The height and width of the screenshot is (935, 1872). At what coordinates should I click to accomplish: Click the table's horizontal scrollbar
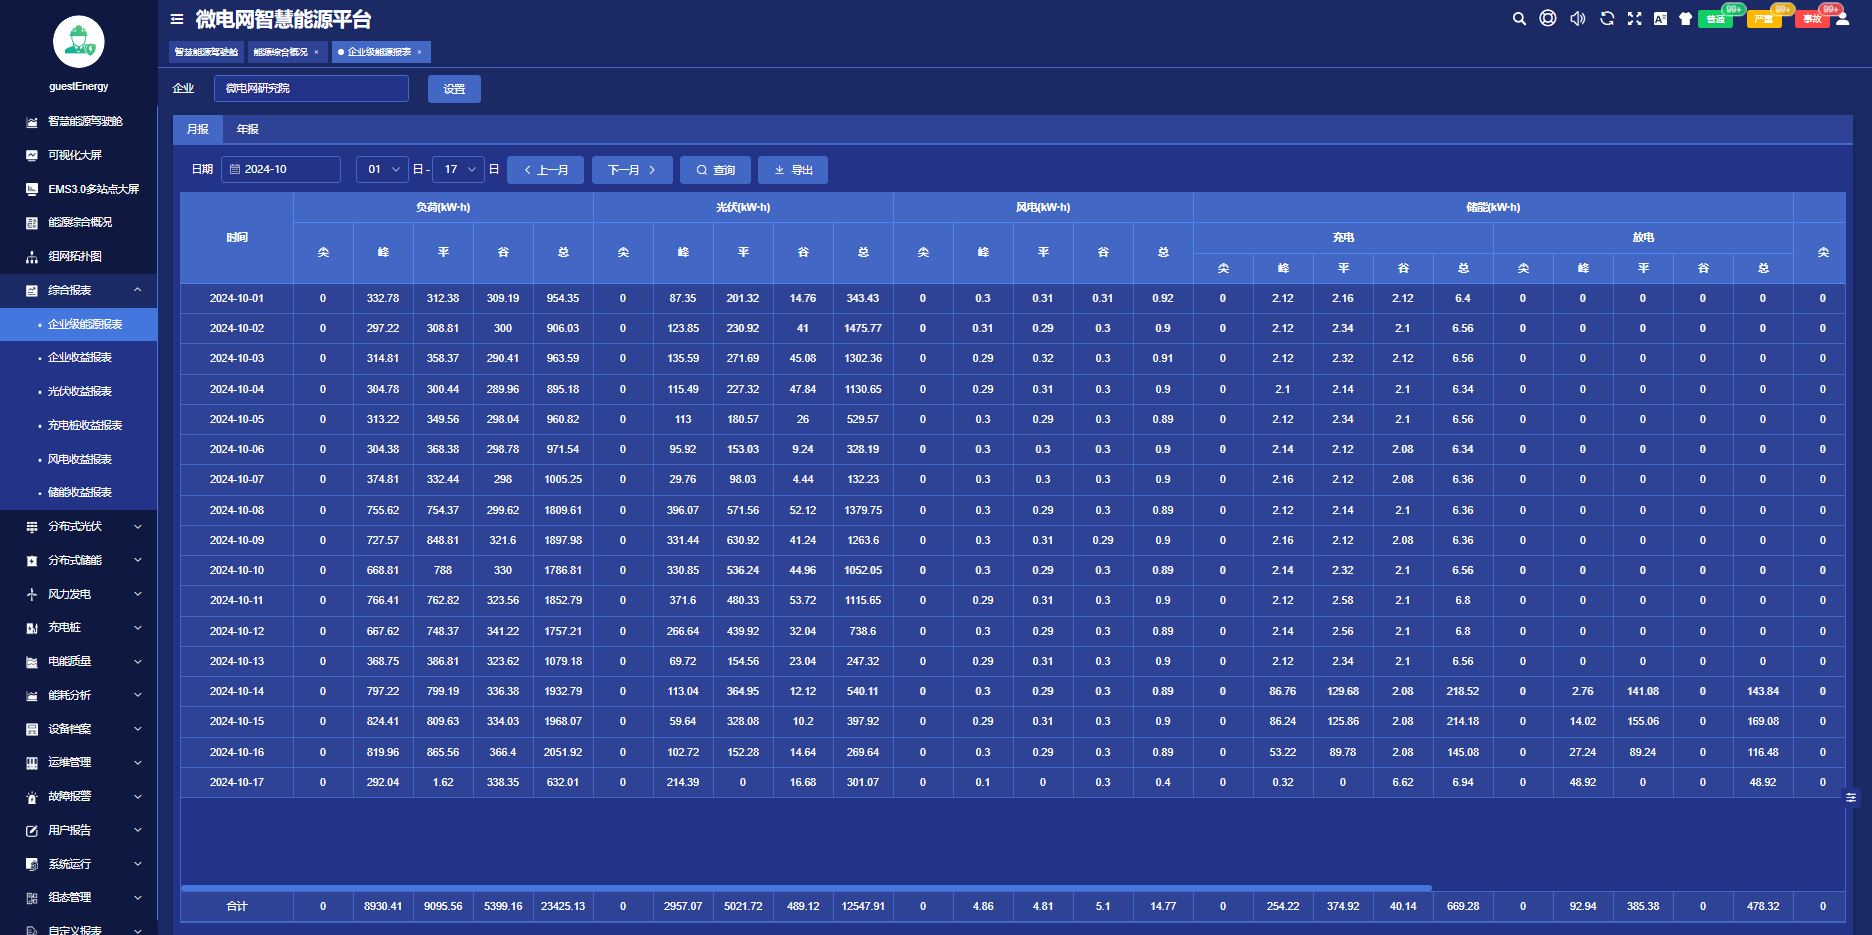click(805, 887)
